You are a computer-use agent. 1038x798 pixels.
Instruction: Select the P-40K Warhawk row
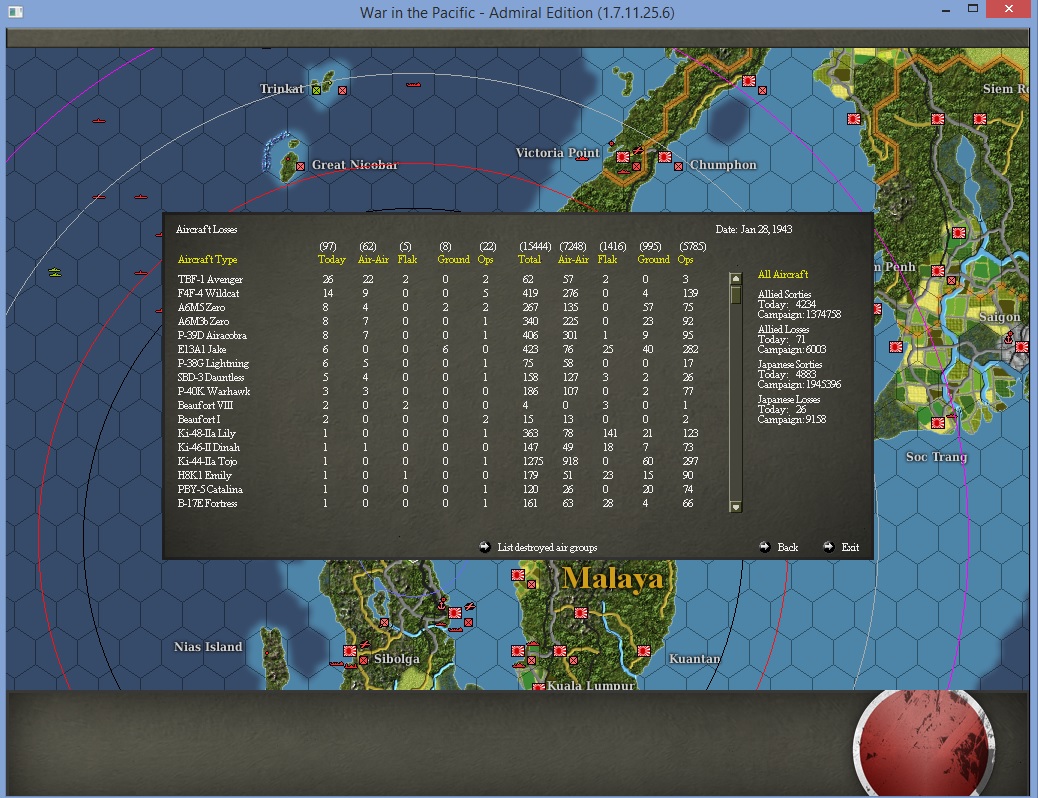(437, 391)
